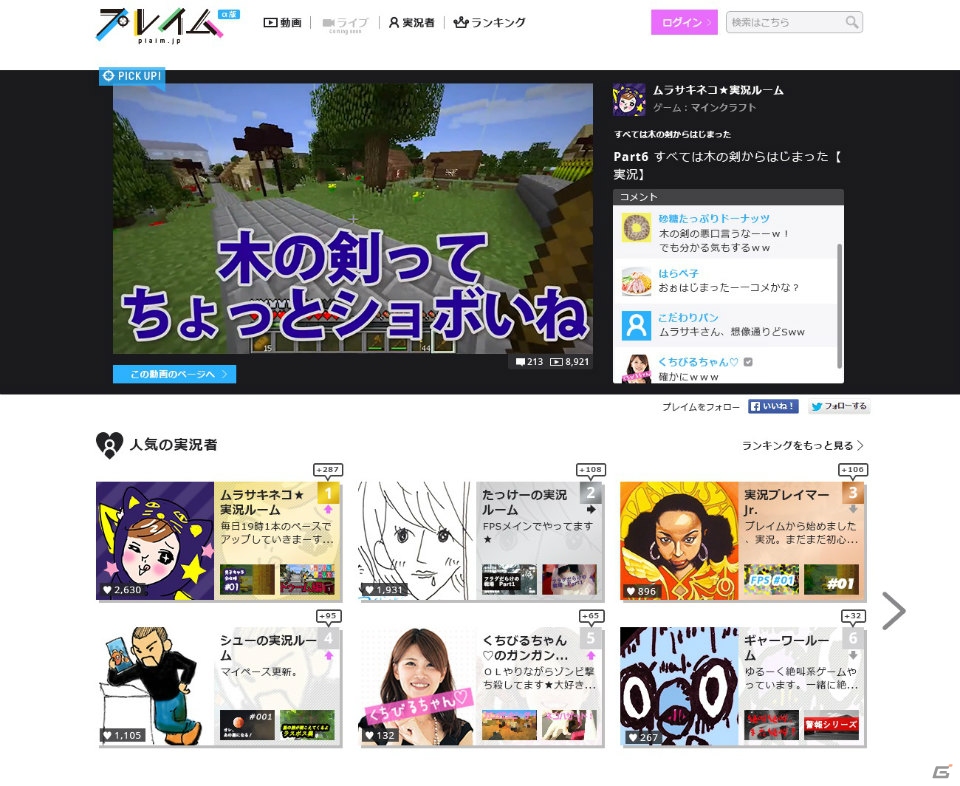Click the Twitter フォローする button
Screen dimensions: 960x786
839,406
